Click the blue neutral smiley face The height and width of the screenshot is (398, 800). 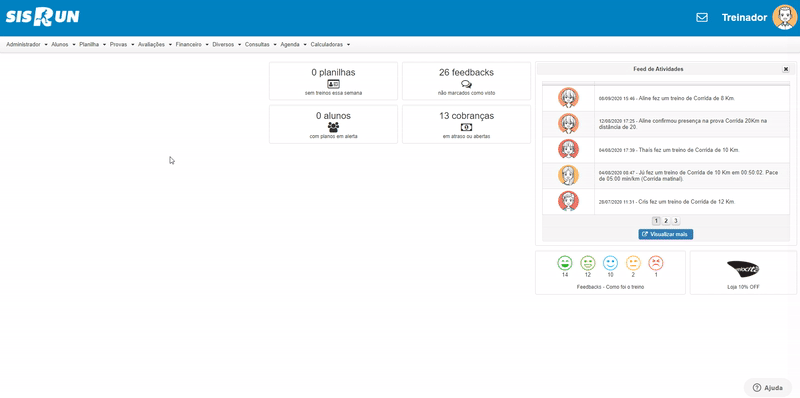(610, 263)
